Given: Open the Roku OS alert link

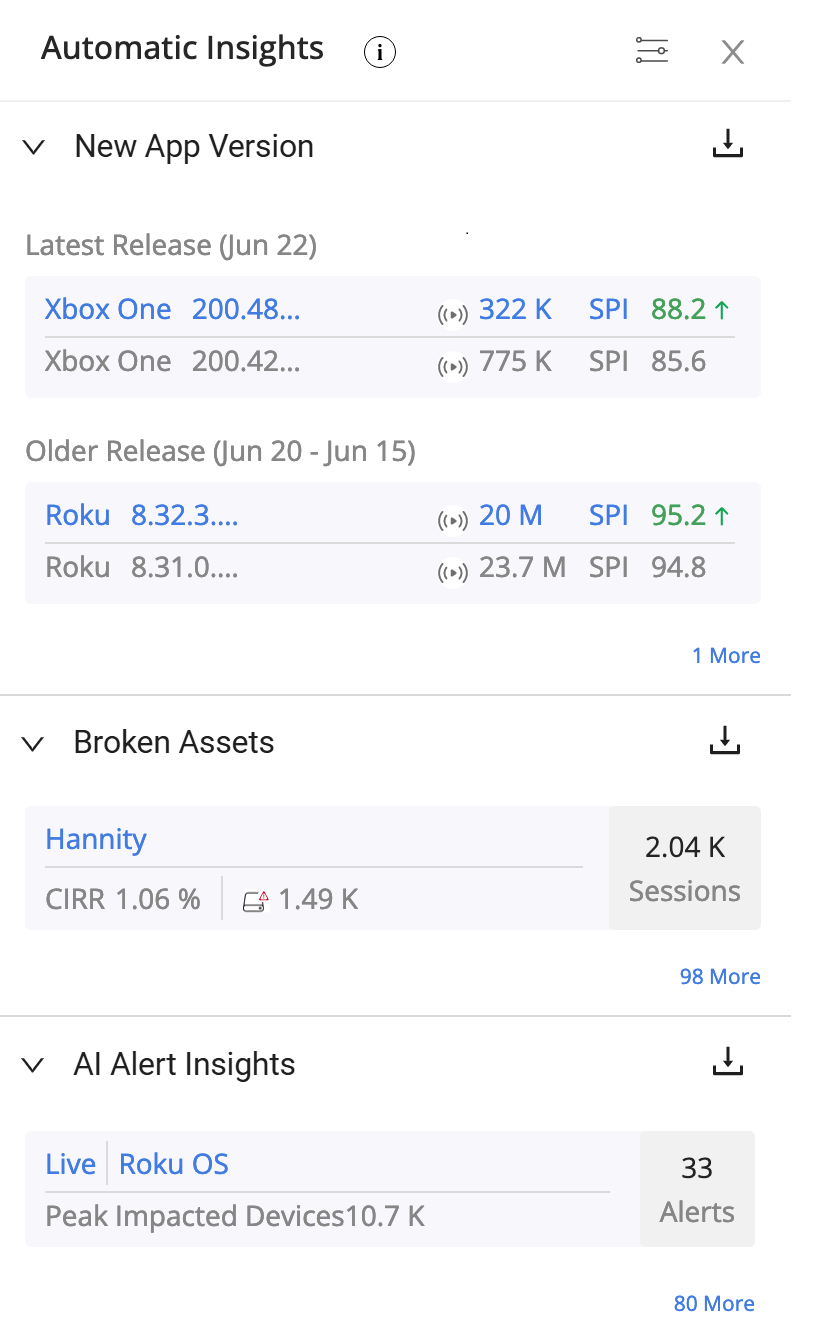Looking at the screenshot, I should pyautogui.click(x=174, y=1164).
